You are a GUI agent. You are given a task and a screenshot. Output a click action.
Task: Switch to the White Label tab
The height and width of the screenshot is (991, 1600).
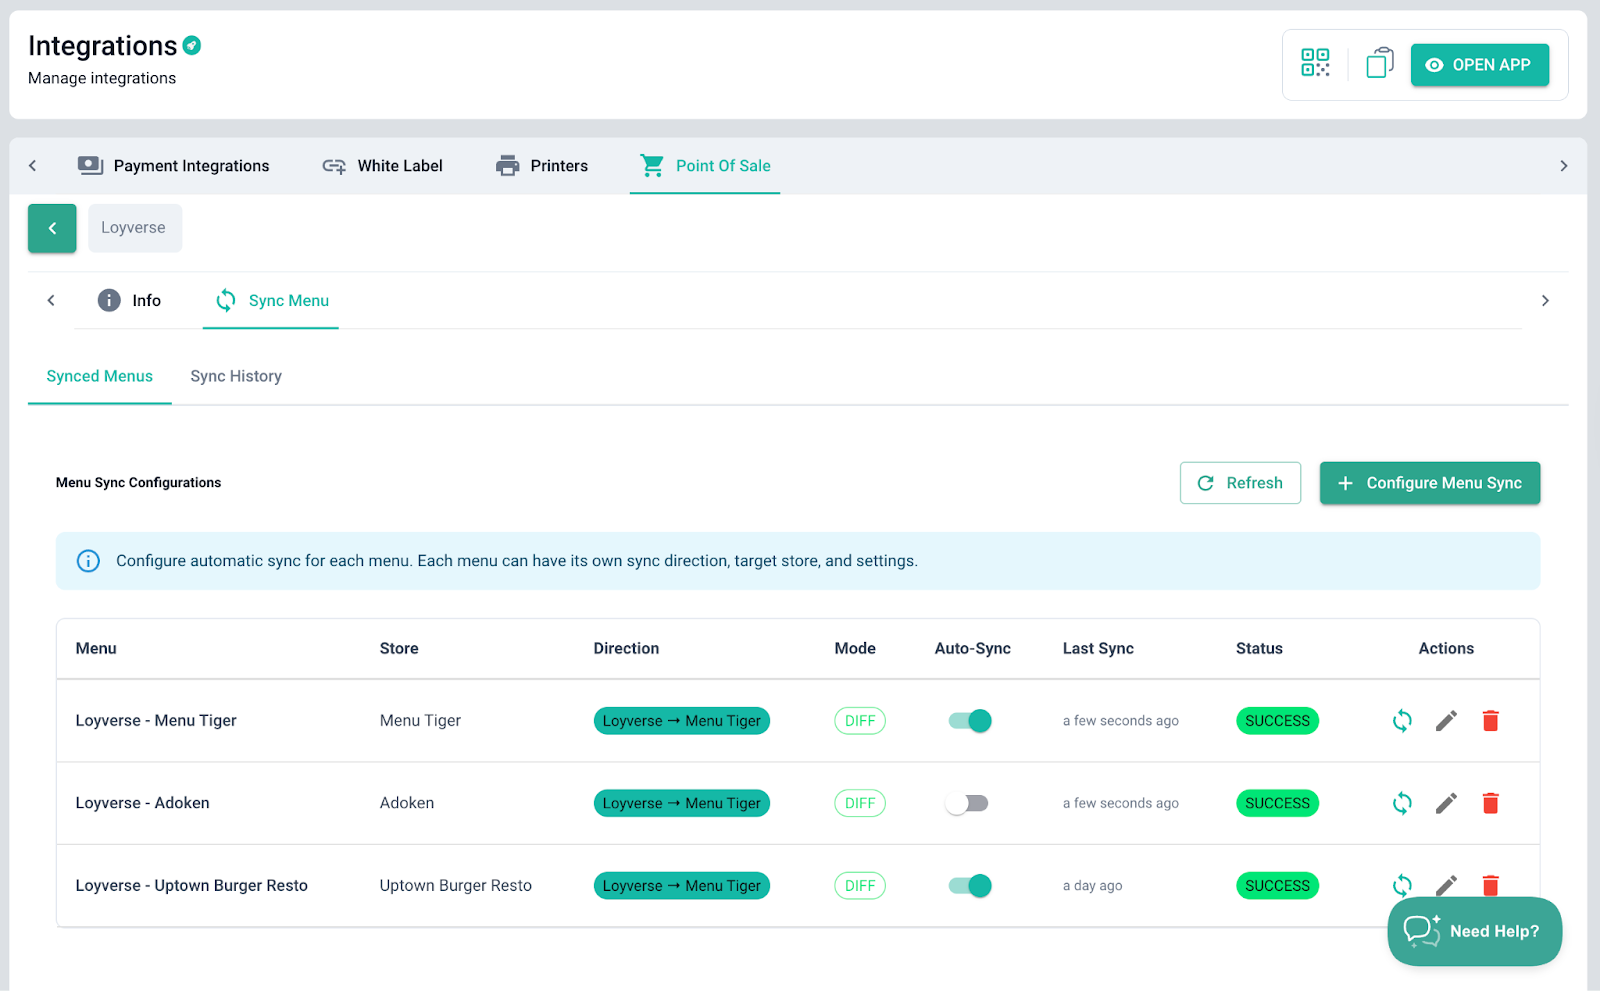(x=383, y=166)
